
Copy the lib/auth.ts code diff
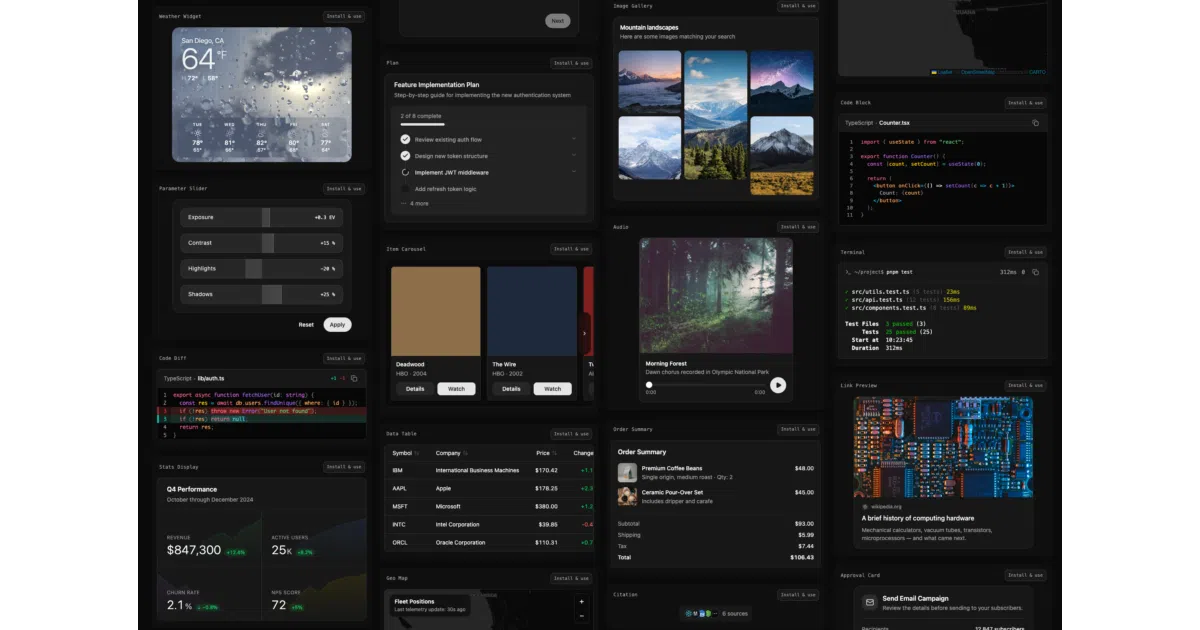click(x=354, y=378)
